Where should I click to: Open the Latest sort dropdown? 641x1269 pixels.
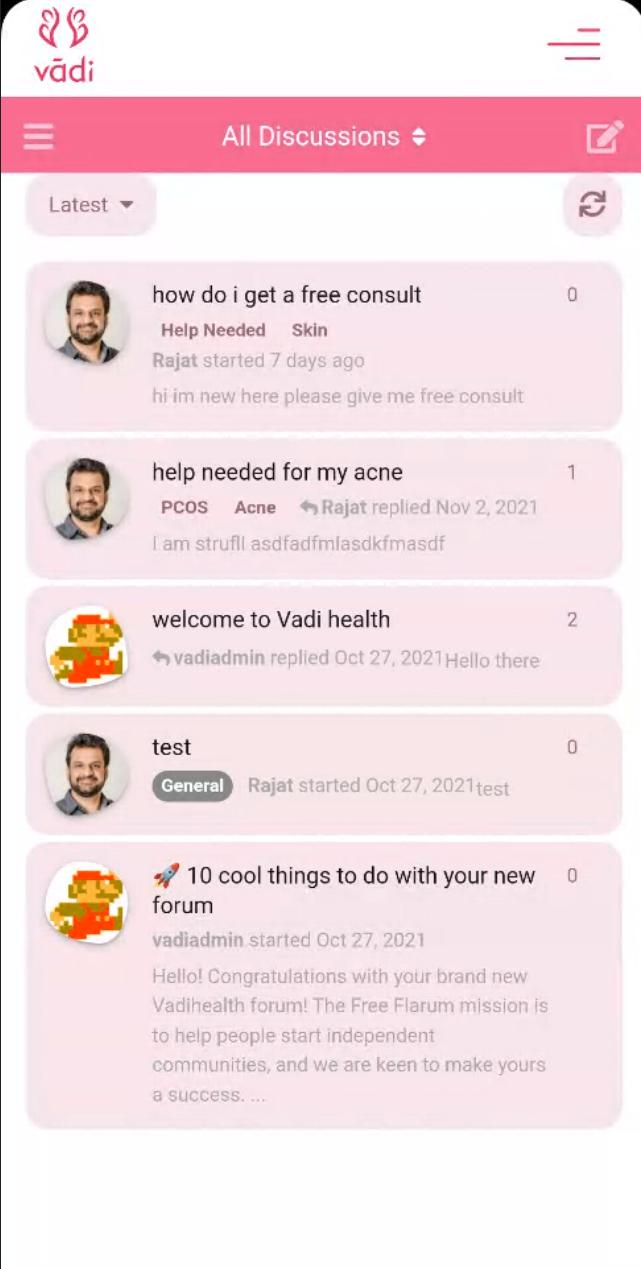point(91,205)
